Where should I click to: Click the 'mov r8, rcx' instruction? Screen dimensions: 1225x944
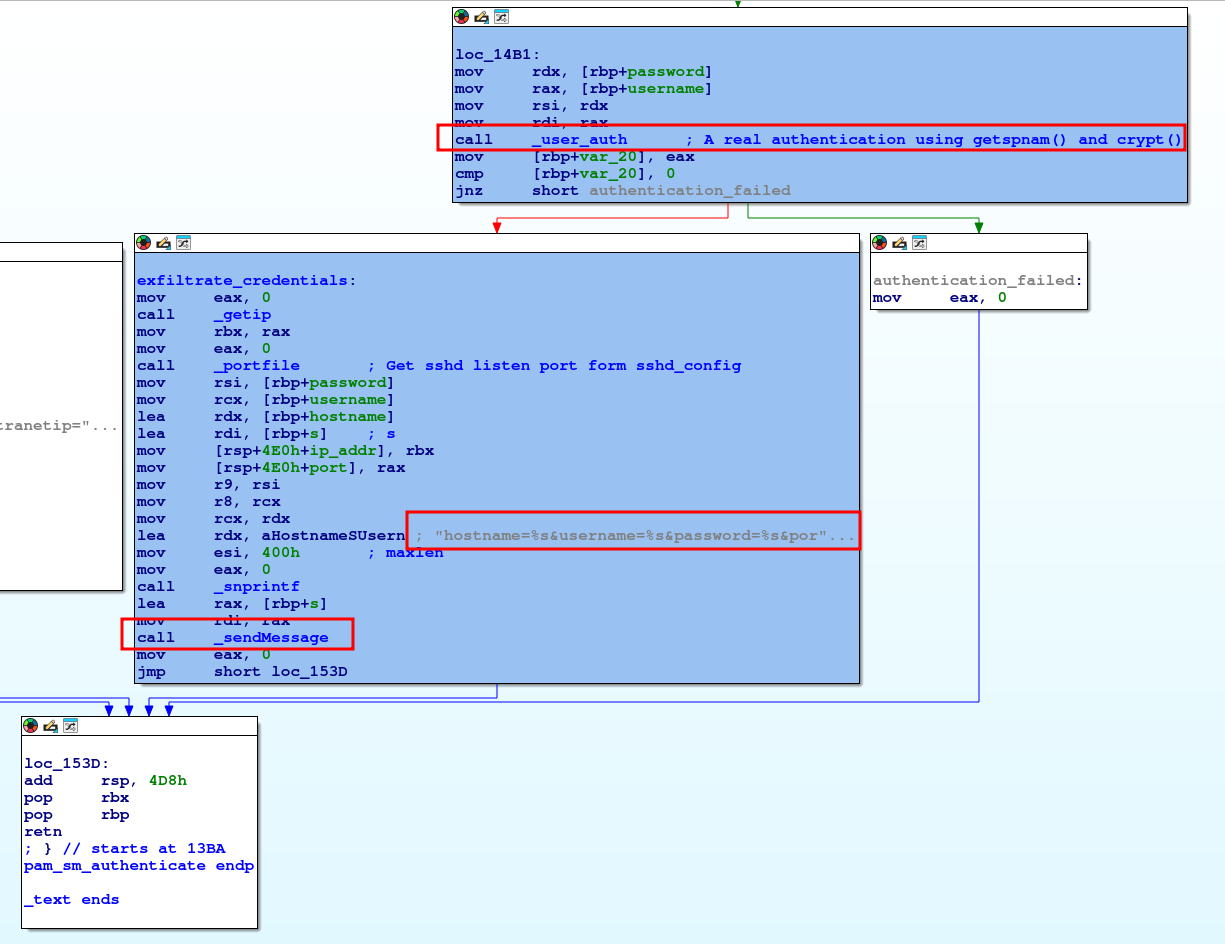pyautogui.click(x=208, y=502)
